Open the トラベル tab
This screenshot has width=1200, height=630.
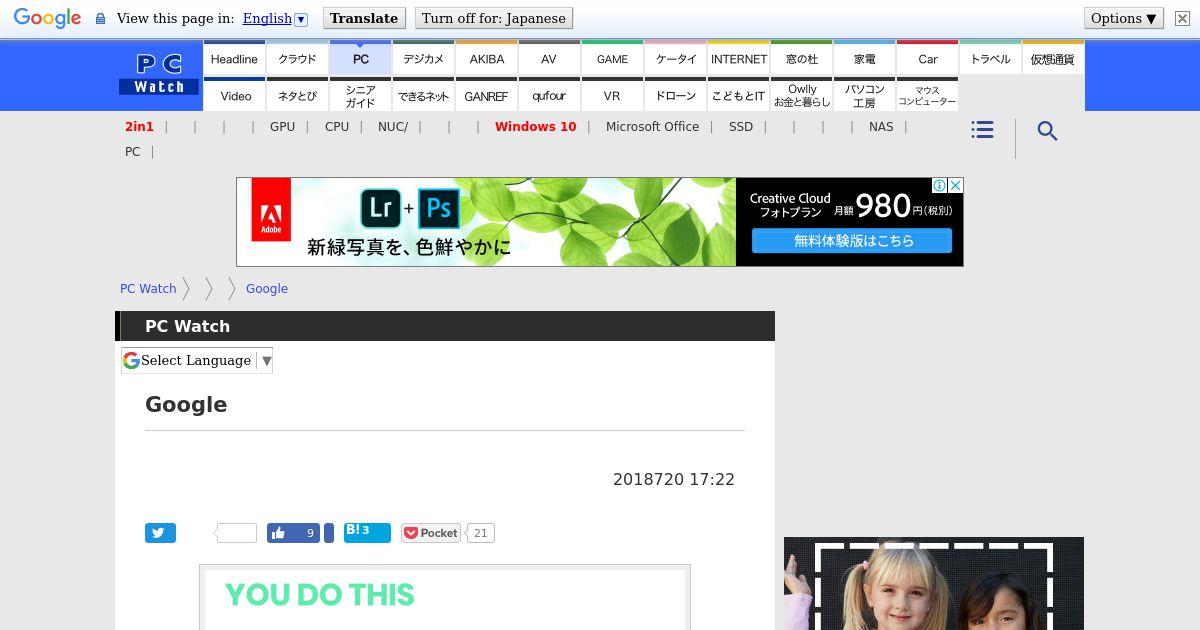pyautogui.click(x=990, y=58)
